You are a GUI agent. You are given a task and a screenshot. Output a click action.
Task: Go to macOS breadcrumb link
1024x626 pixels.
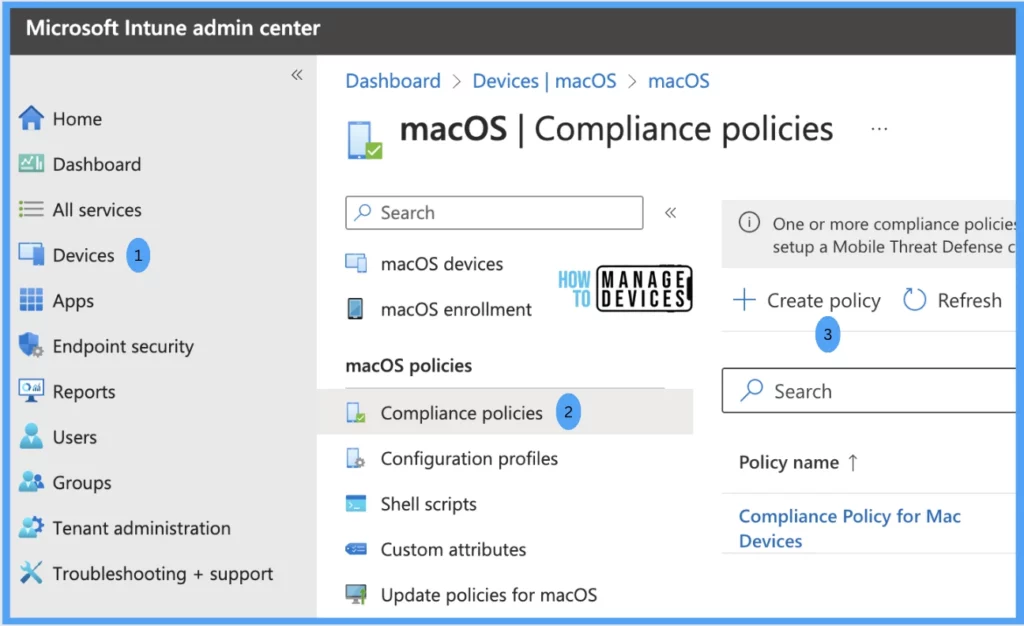[x=679, y=81]
